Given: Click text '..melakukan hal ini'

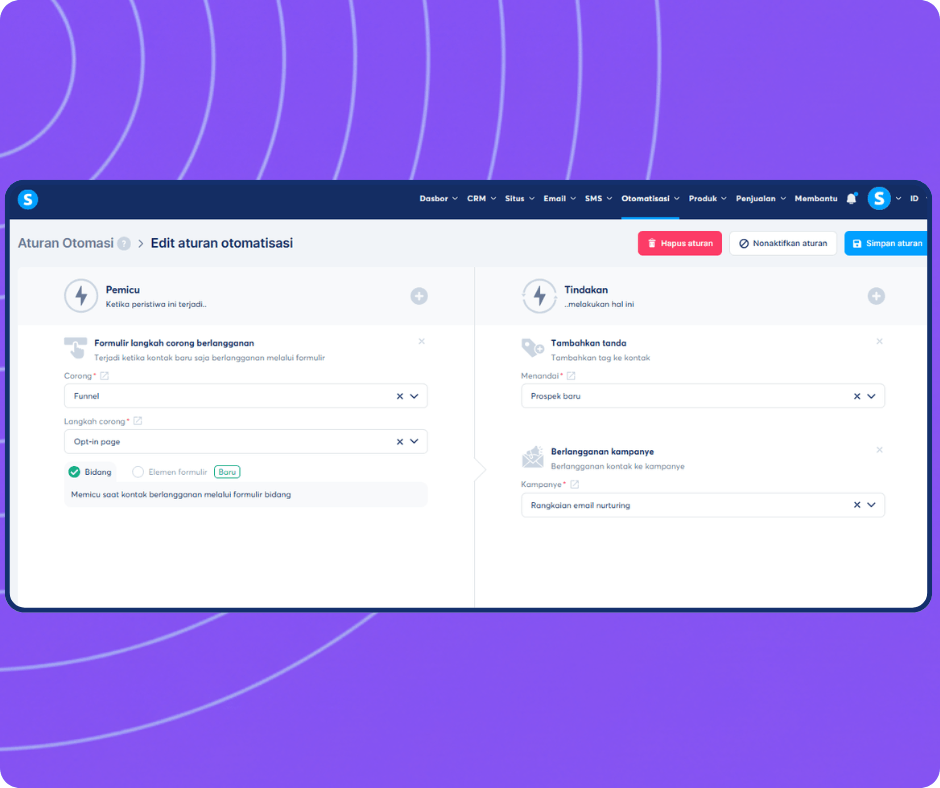Looking at the screenshot, I should [599, 304].
